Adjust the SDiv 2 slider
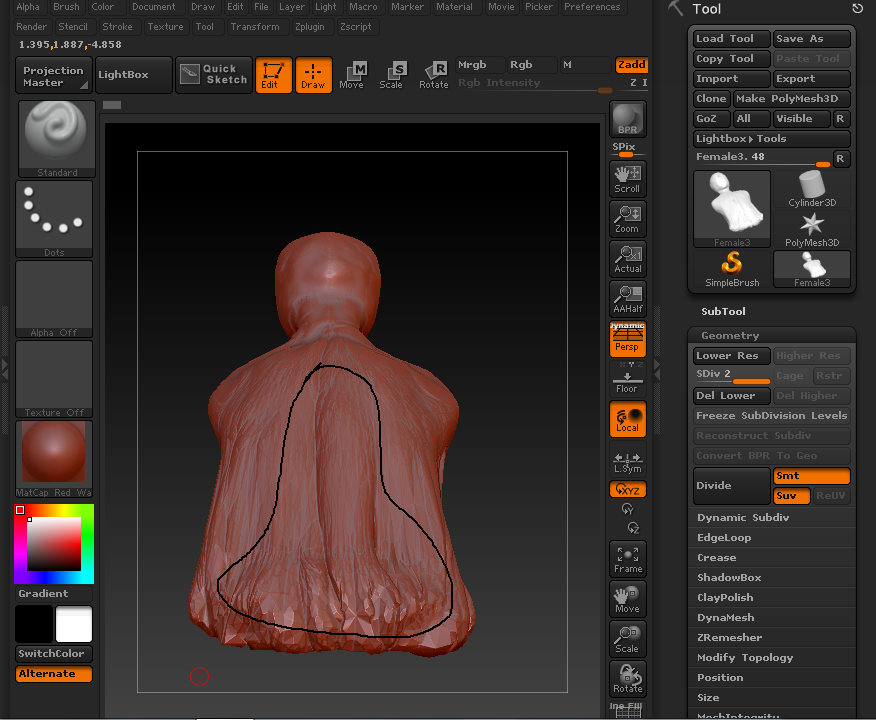 (x=732, y=376)
